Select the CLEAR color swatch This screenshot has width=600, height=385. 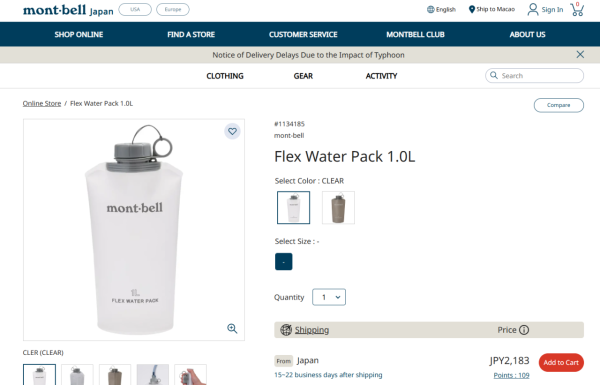click(293, 207)
